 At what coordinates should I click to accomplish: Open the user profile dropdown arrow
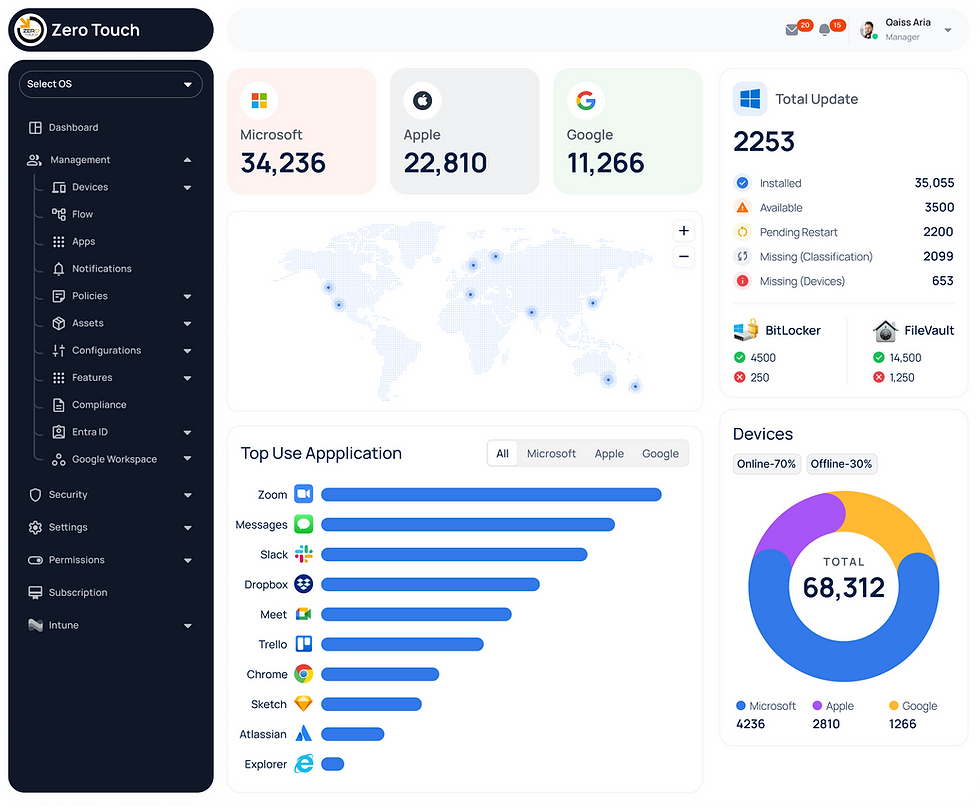pos(948,30)
